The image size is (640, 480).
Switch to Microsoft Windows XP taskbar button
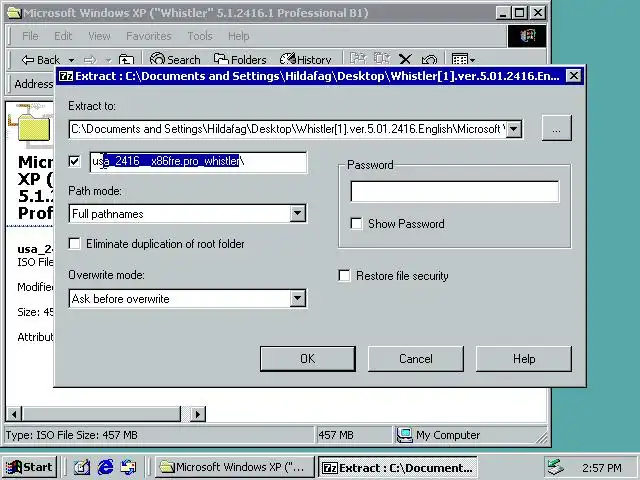(234, 467)
